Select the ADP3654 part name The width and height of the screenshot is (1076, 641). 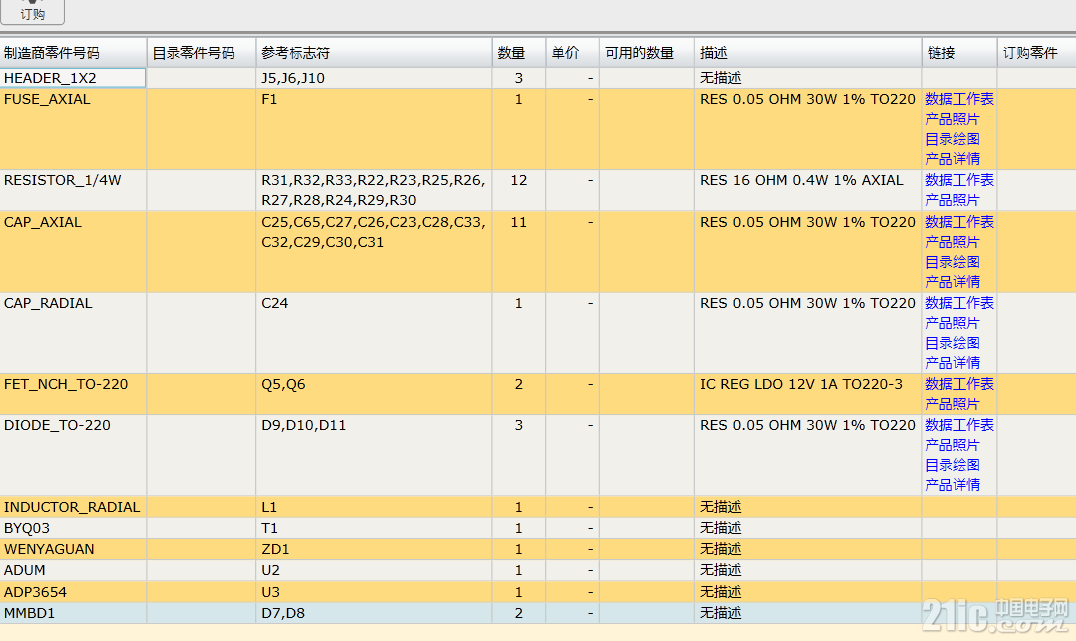pyautogui.click(x=35, y=592)
